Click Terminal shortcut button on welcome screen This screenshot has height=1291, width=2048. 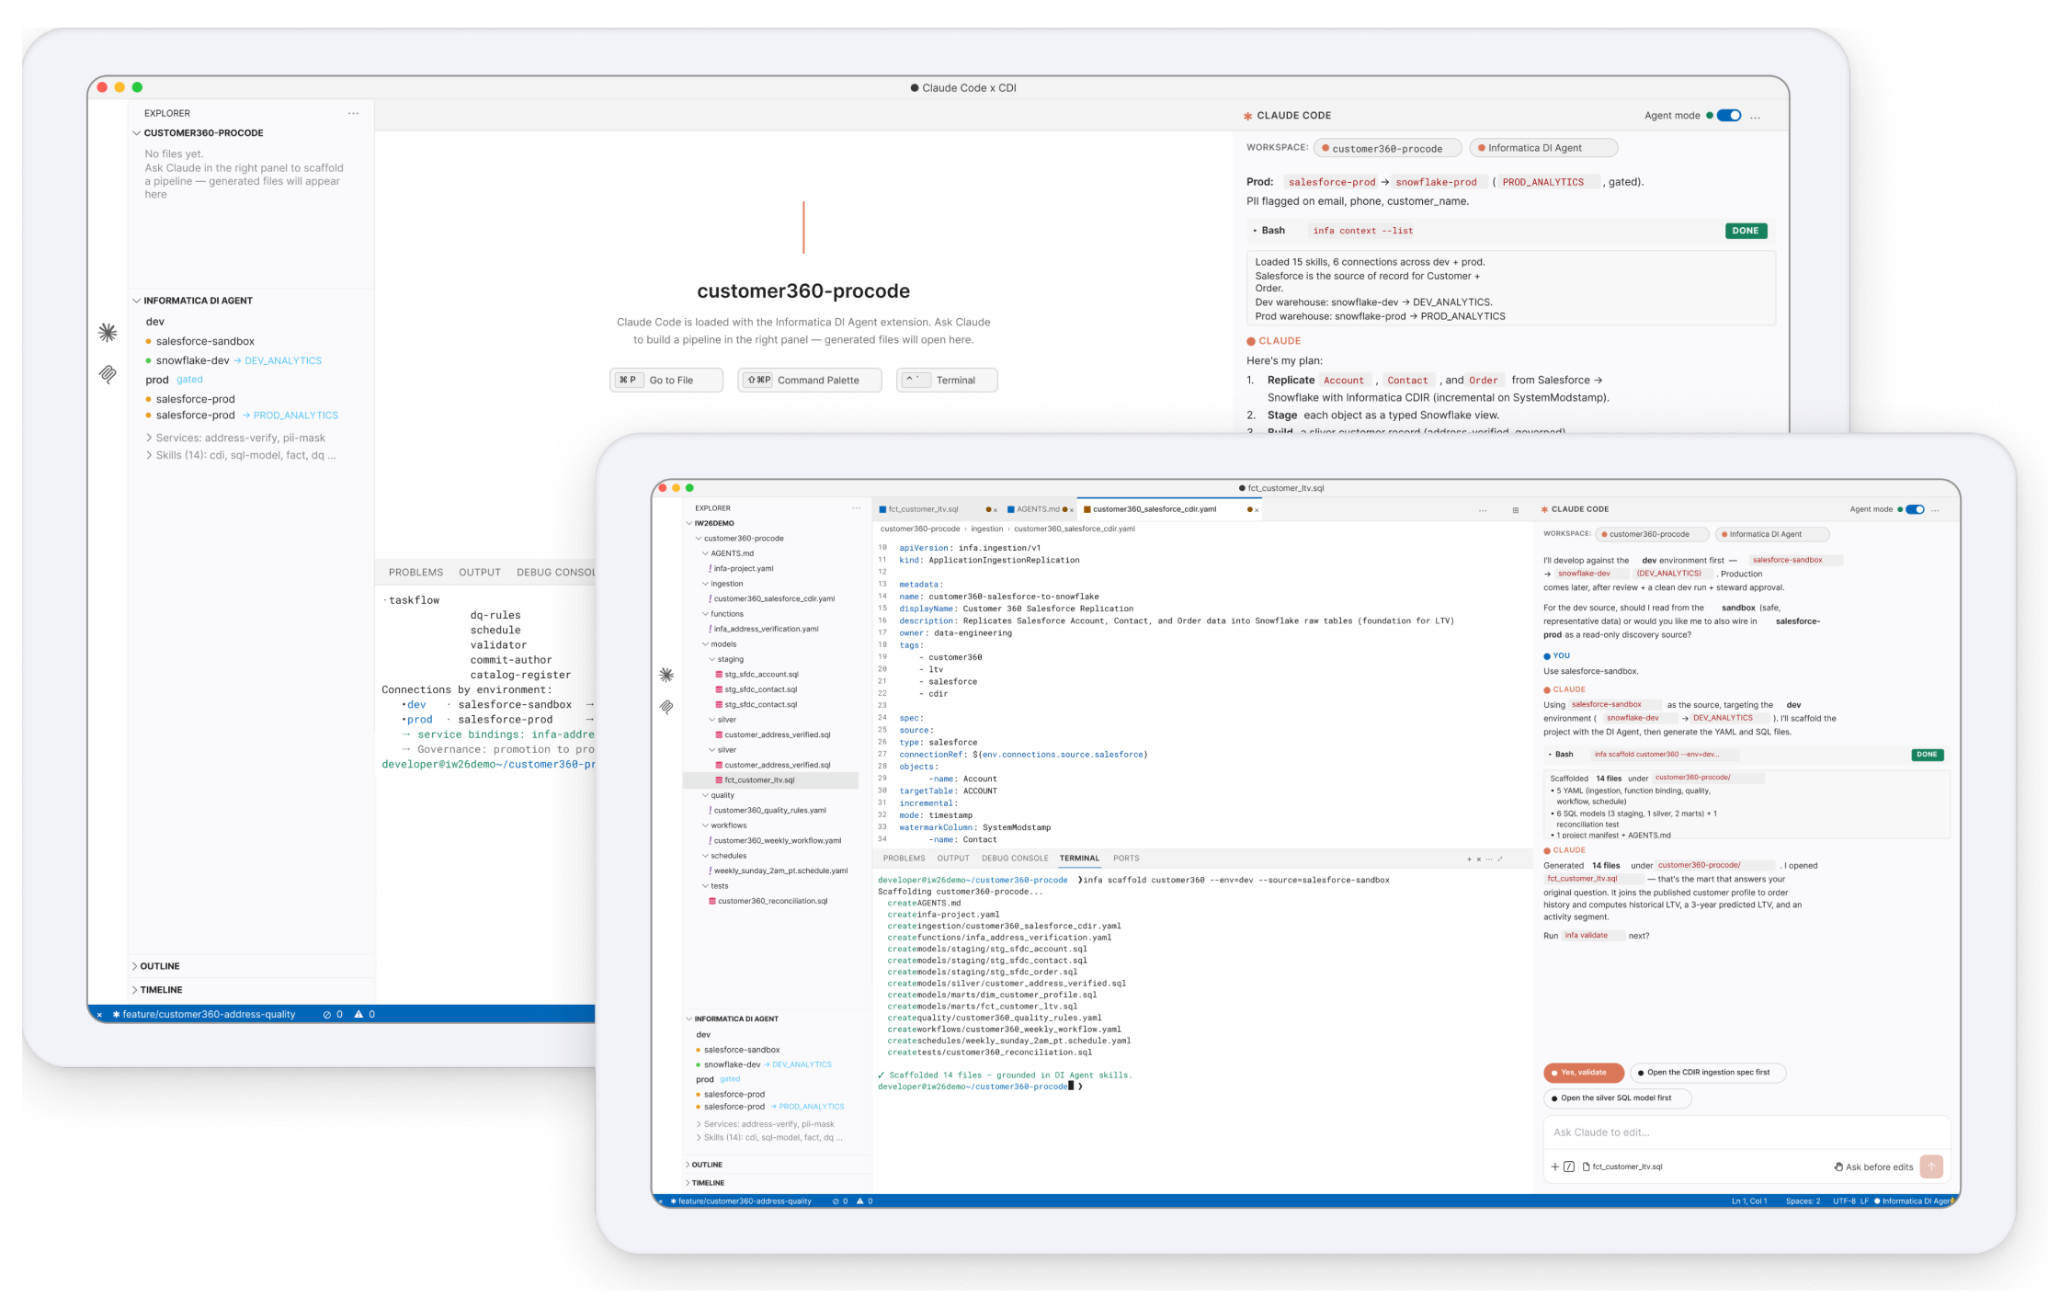tap(947, 380)
